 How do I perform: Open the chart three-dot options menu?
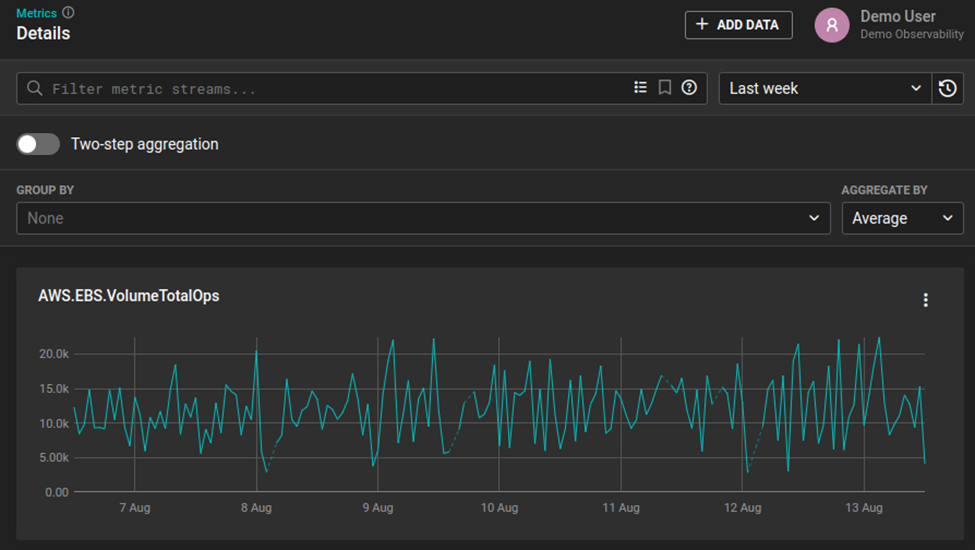click(x=925, y=300)
